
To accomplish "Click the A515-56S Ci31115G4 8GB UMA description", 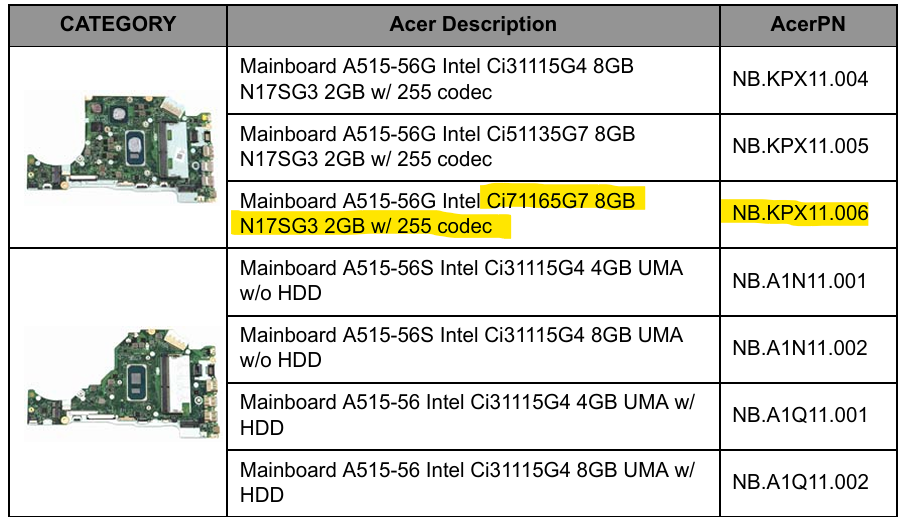I will [461, 348].
